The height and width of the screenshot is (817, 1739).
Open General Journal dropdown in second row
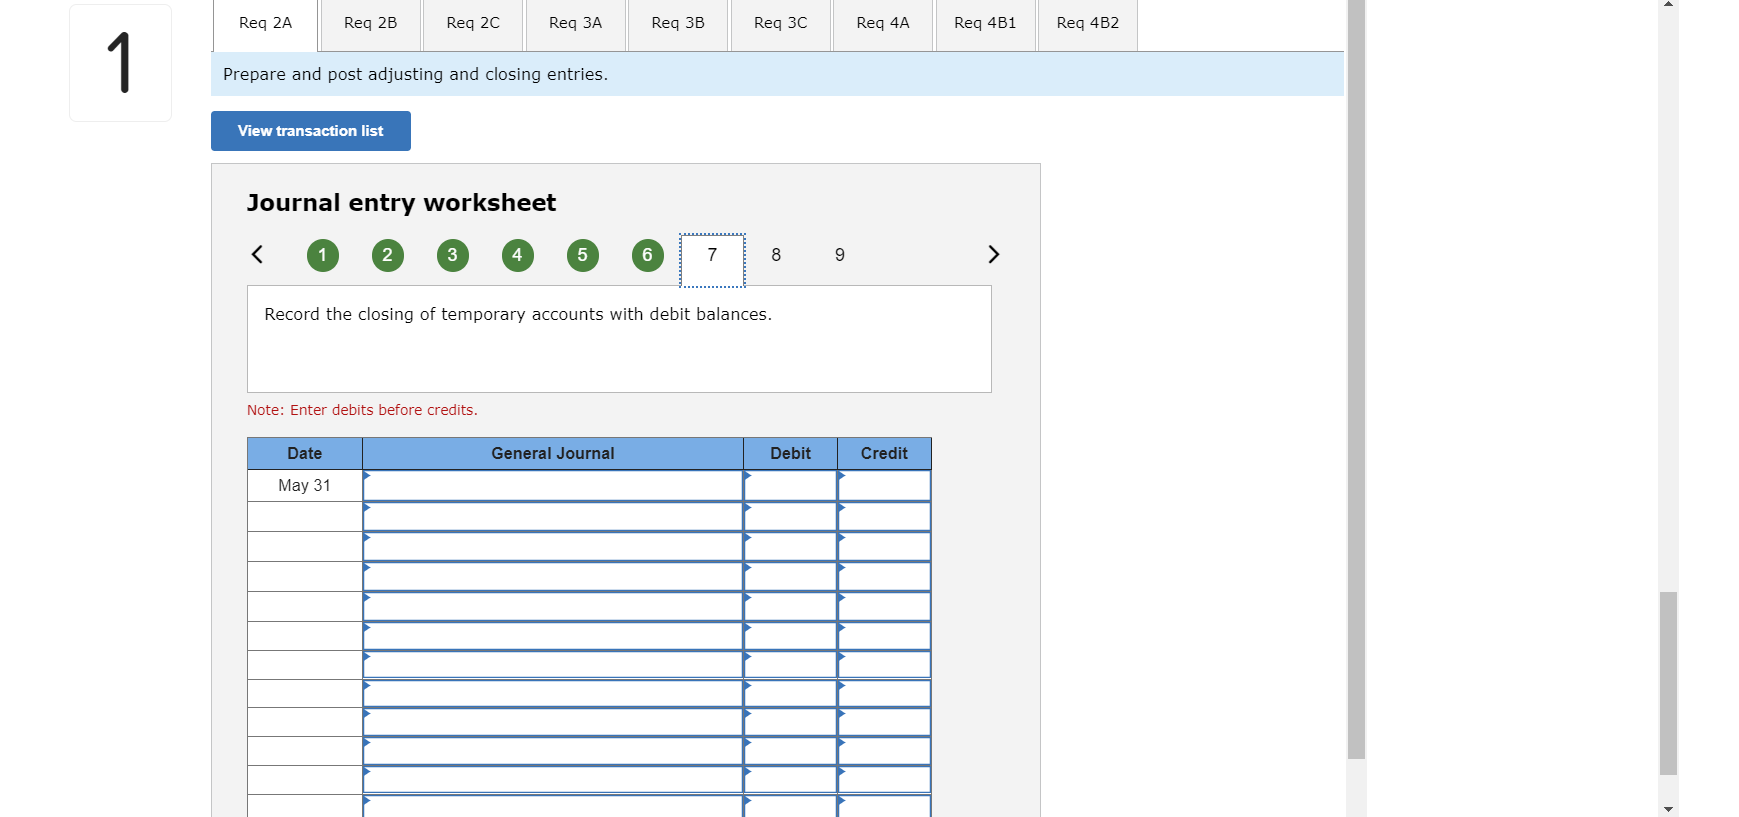point(553,516)
